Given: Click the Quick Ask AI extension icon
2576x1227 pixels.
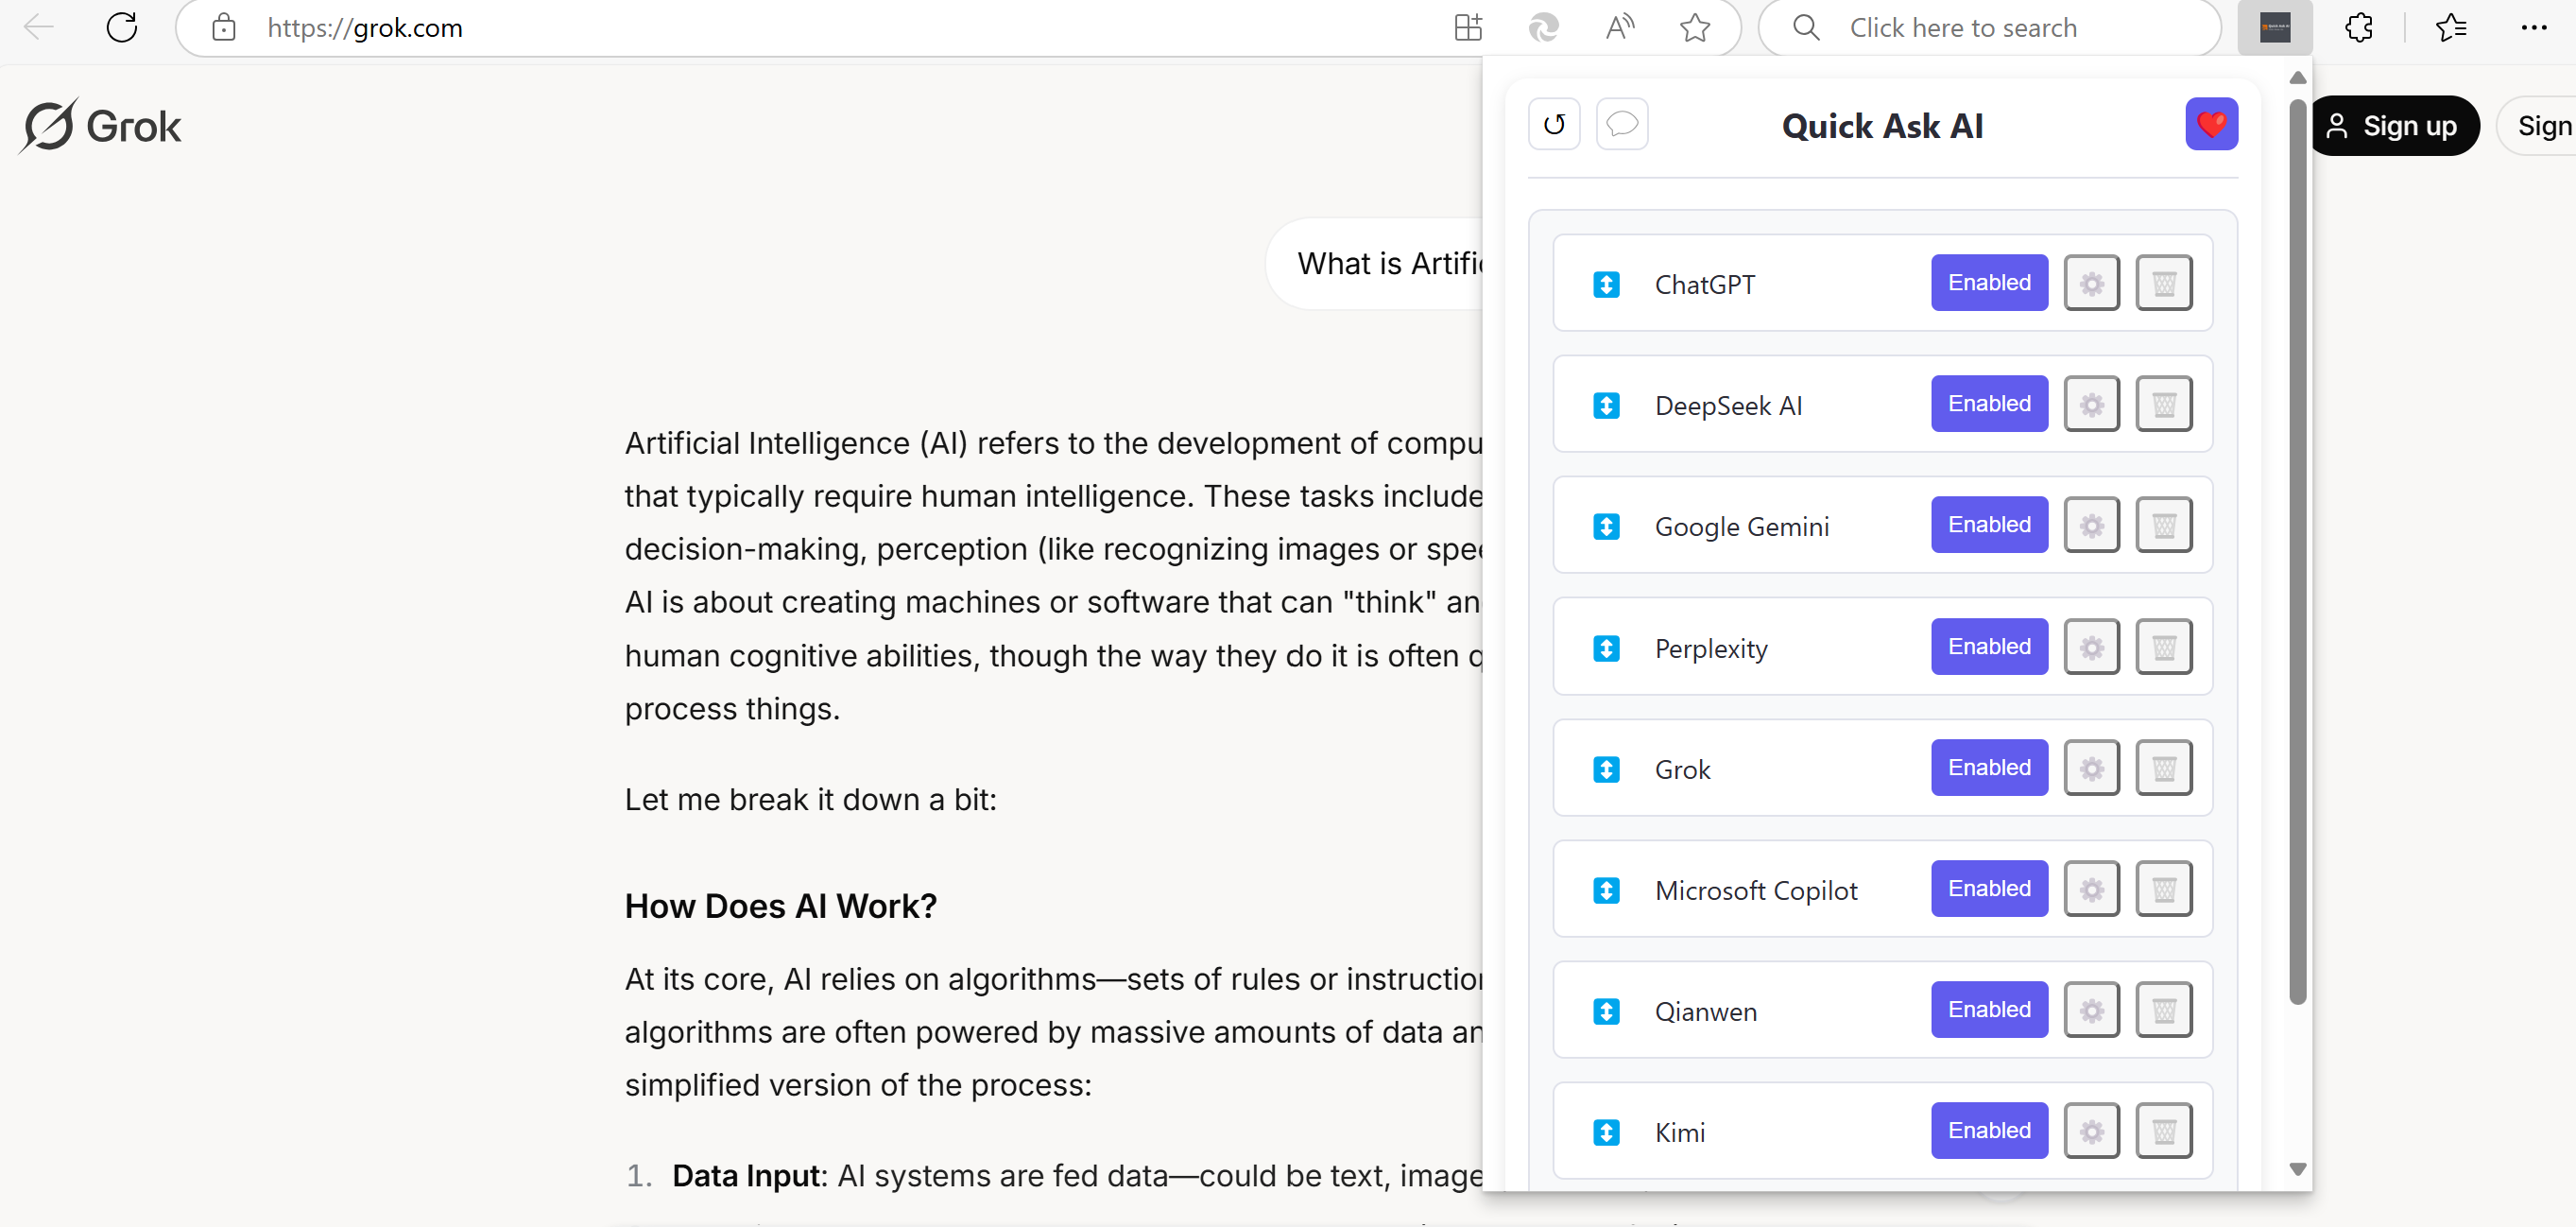Looking at the screenshot, I should click(x=2275, y=27).
